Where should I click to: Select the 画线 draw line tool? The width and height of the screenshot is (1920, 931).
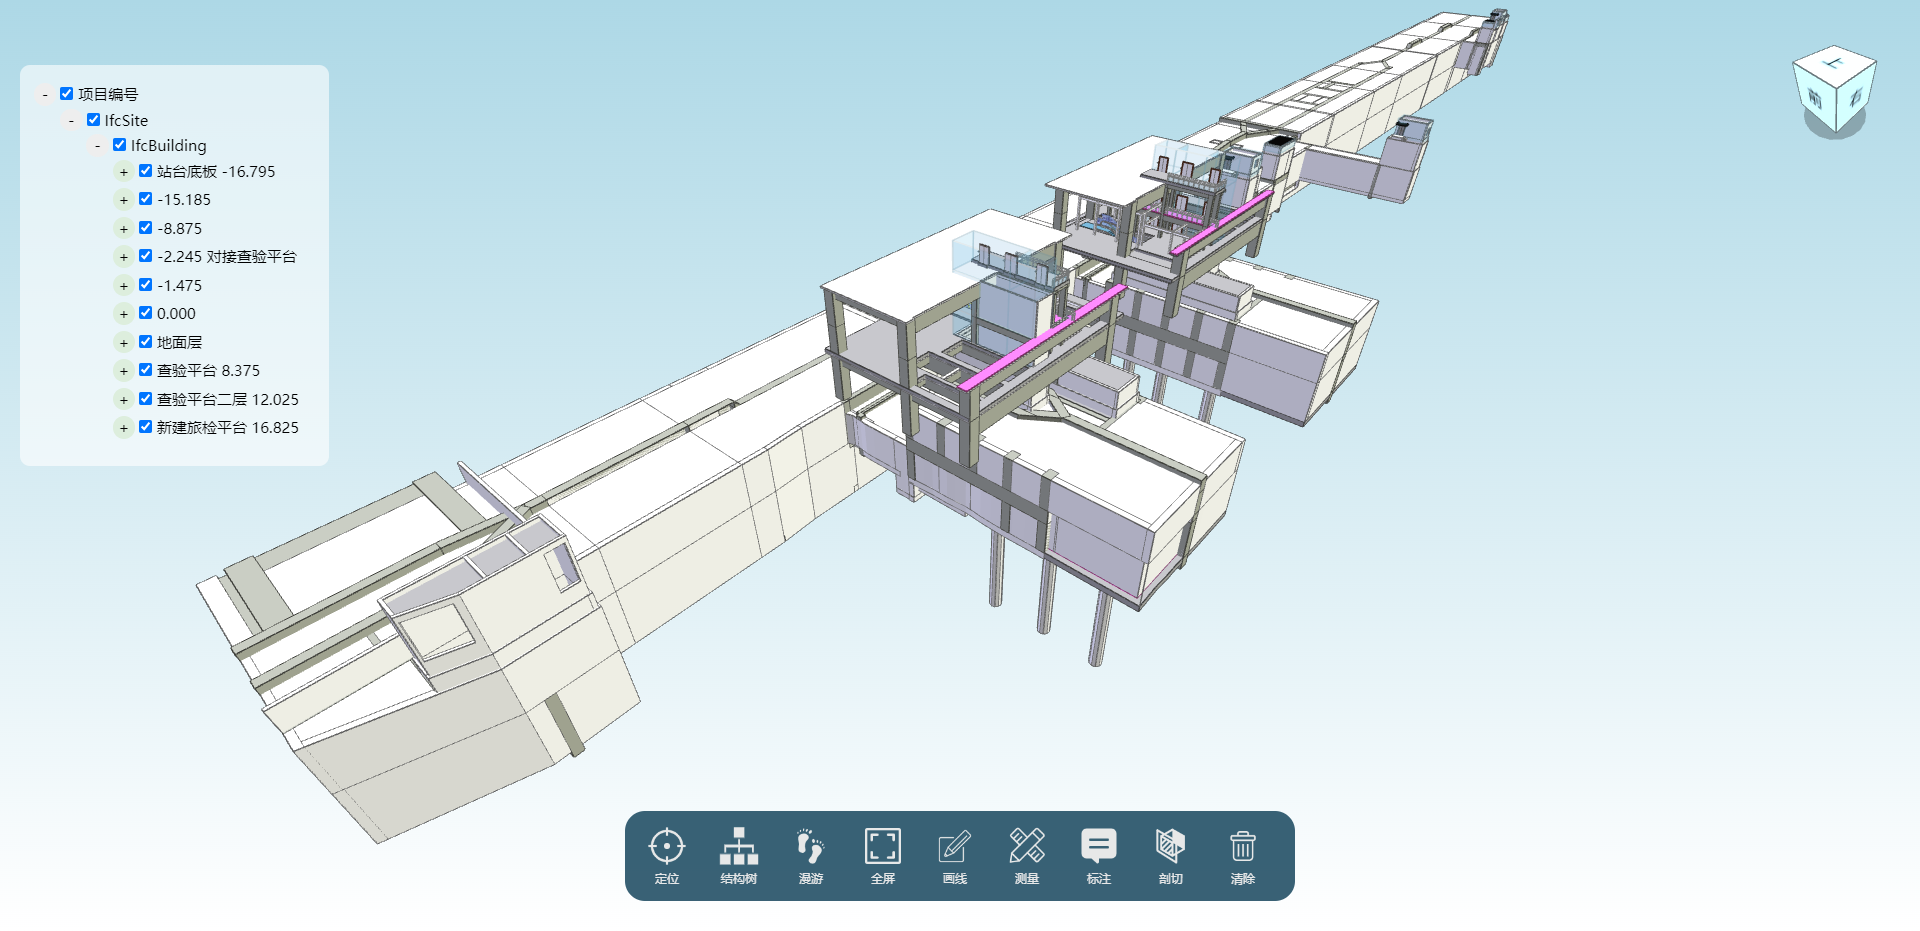pos(954,847)
